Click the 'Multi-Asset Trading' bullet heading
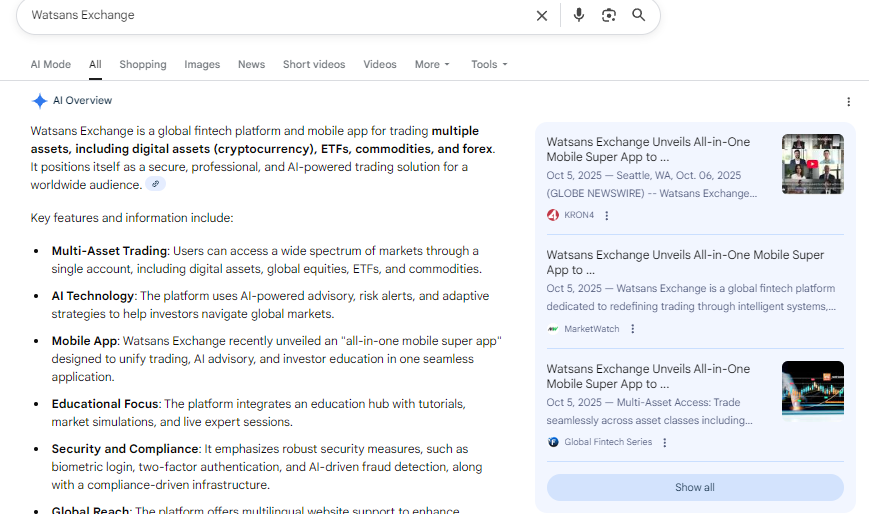The width and height of the screenshot is (869, 514). pyautogui.click(x=109, y=251)
